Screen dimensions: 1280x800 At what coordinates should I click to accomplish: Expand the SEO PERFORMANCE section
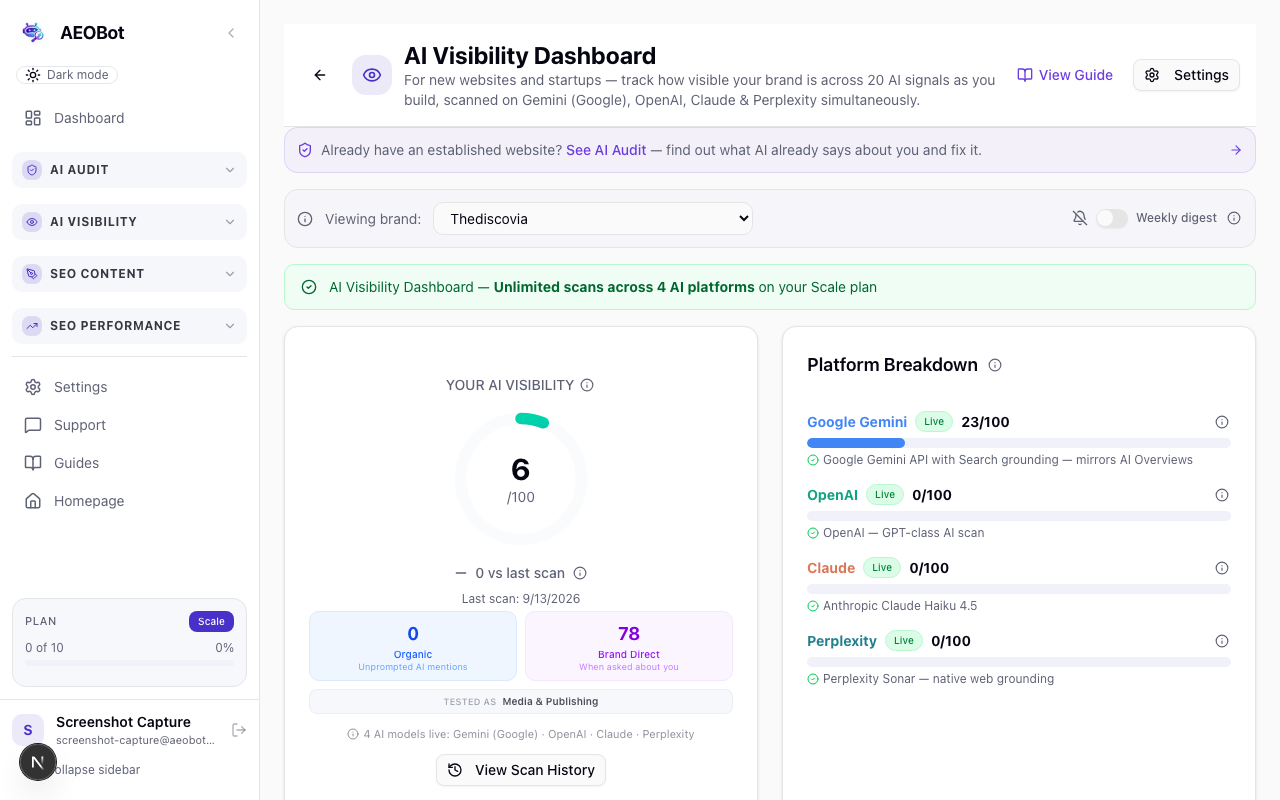[x=129, y=326]
